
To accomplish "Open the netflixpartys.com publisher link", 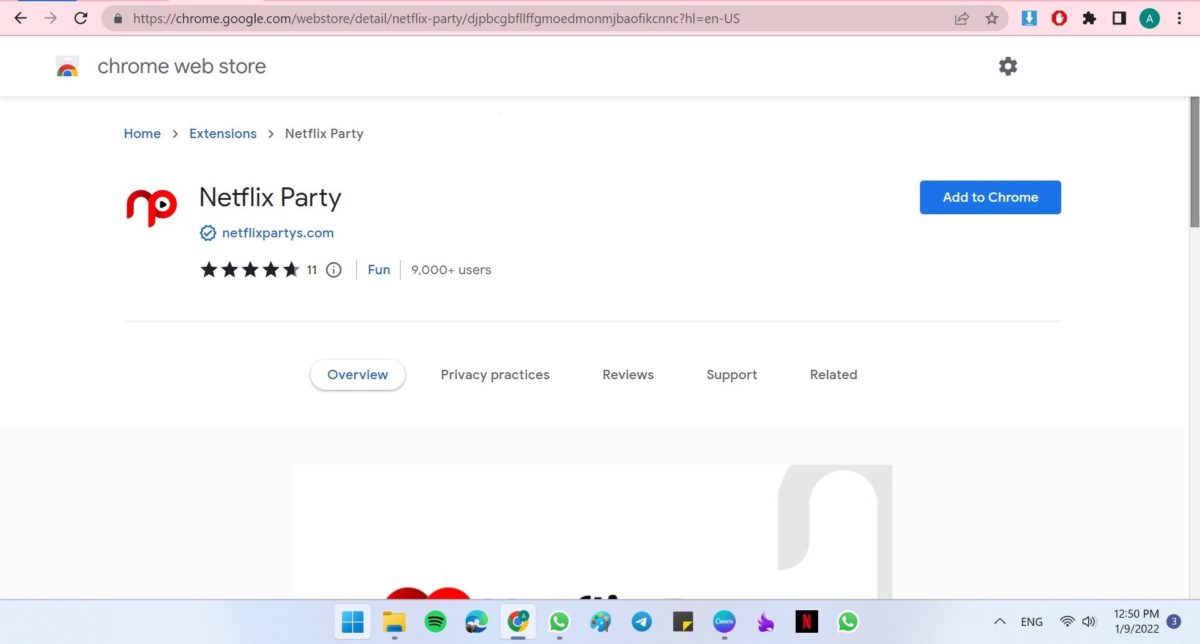I will (x=277, y=233).
